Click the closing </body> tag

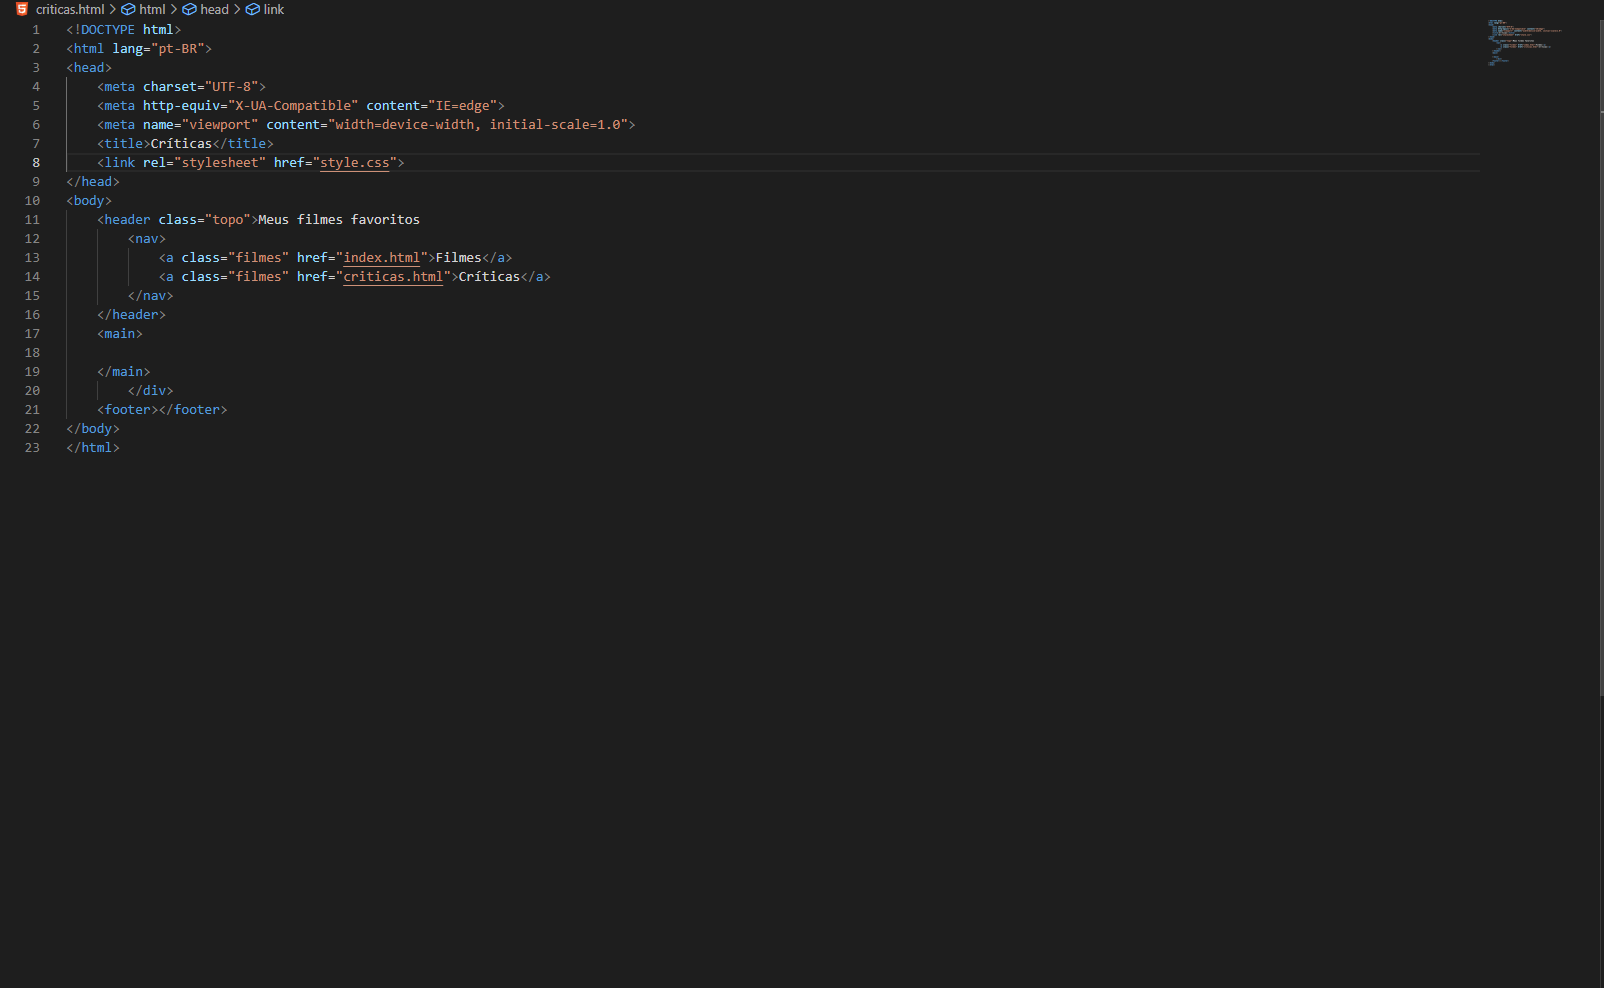93,428
